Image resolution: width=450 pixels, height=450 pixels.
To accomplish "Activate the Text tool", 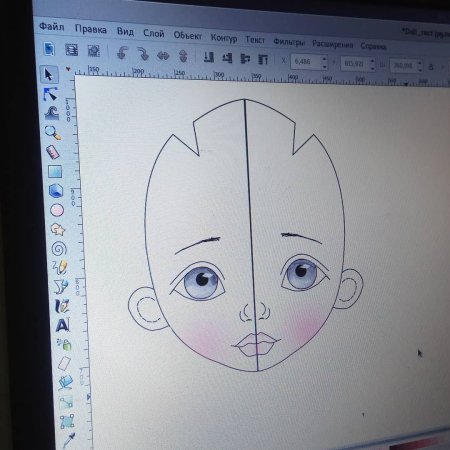I will 63,325.
